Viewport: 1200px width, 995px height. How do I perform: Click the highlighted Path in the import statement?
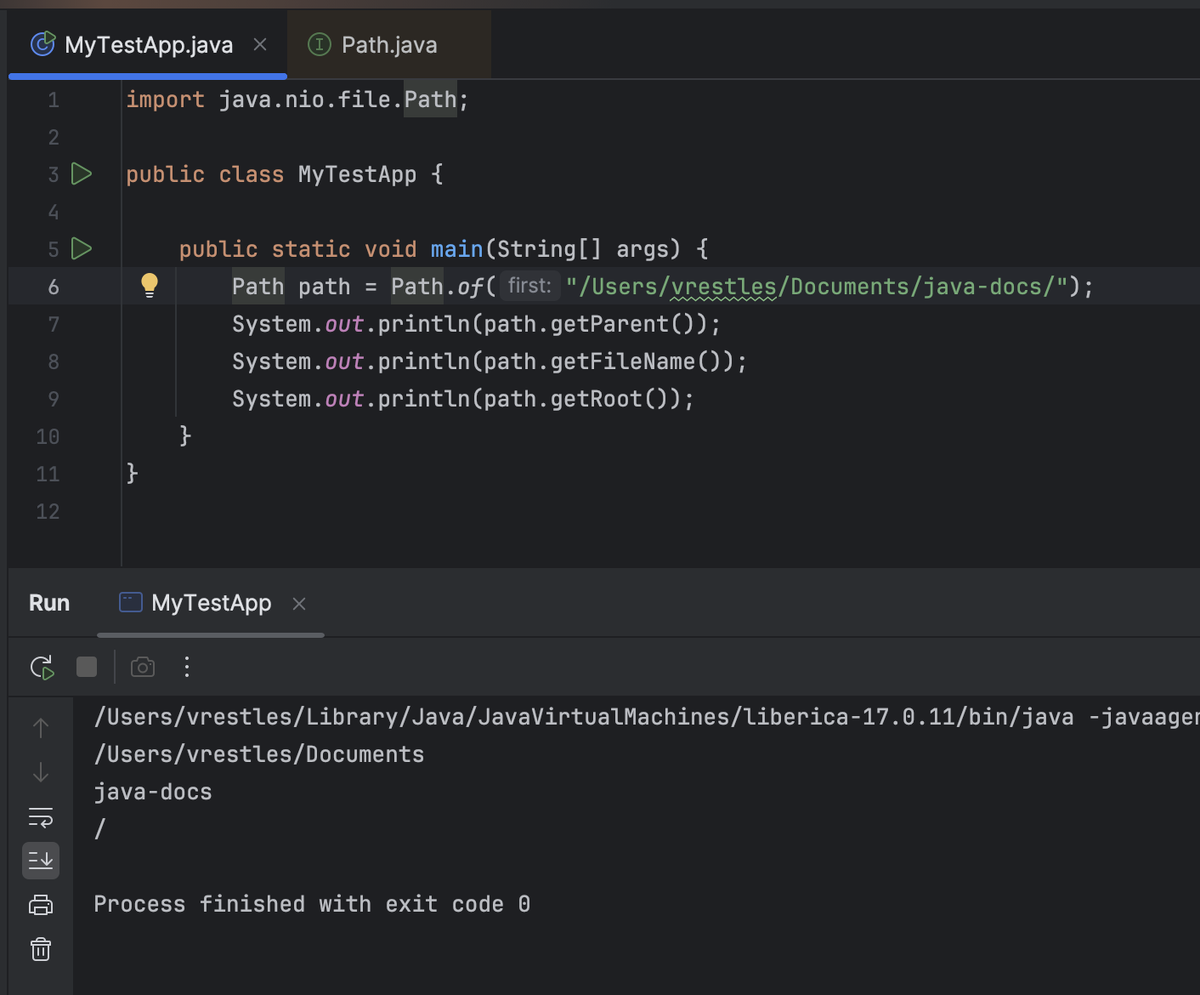[430, 99]
